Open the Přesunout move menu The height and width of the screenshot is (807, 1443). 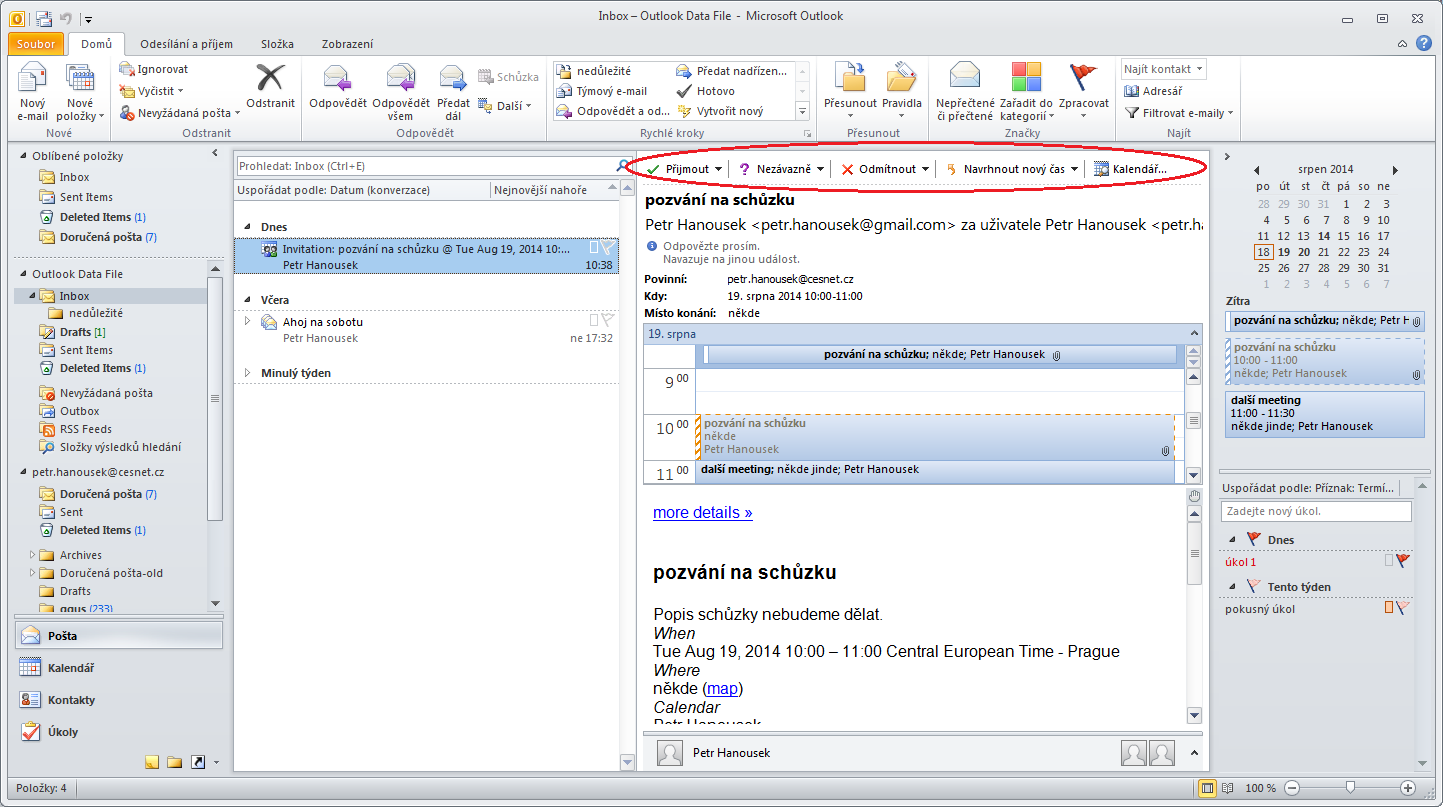(850, 93)
